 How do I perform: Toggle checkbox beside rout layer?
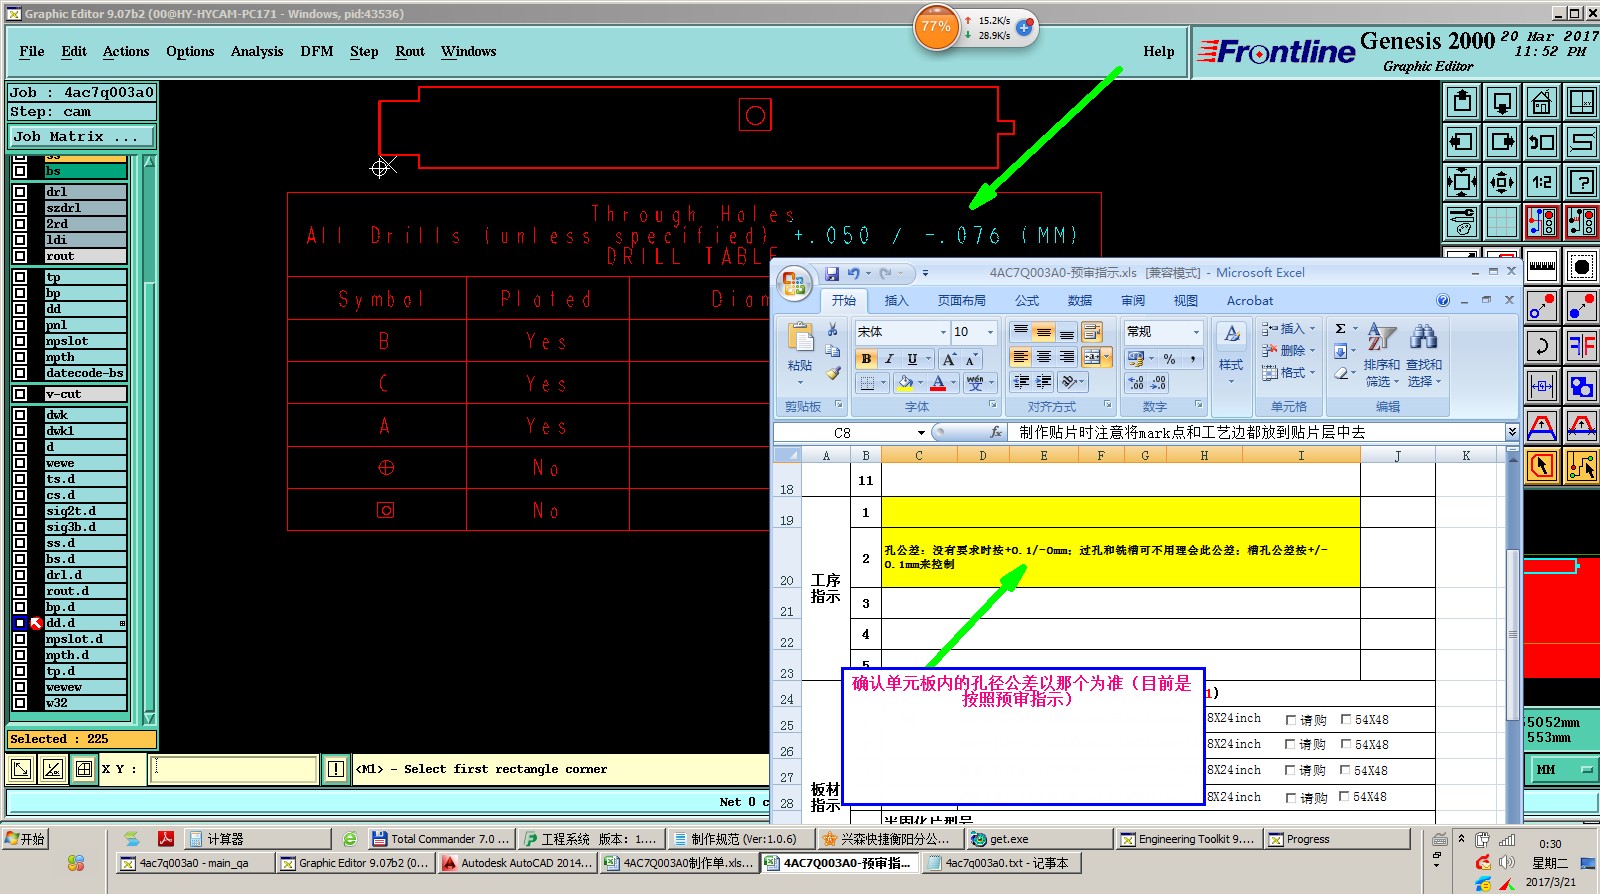[x=20, y=256]
